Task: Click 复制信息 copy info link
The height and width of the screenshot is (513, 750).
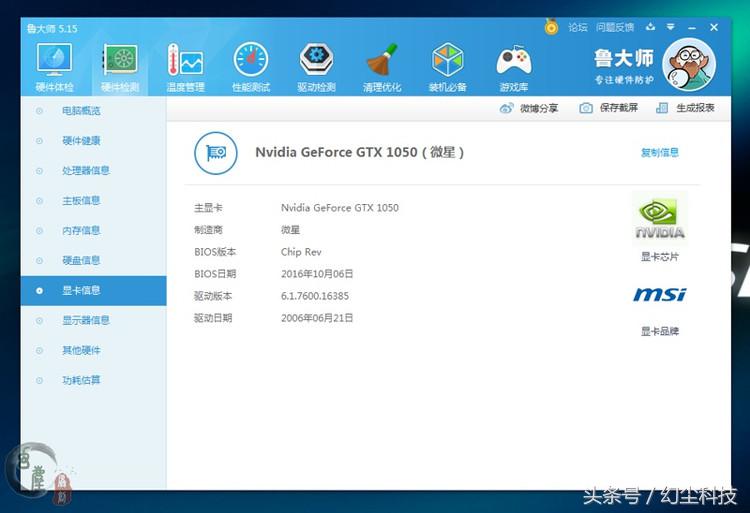Action: [x=660, y=153]
